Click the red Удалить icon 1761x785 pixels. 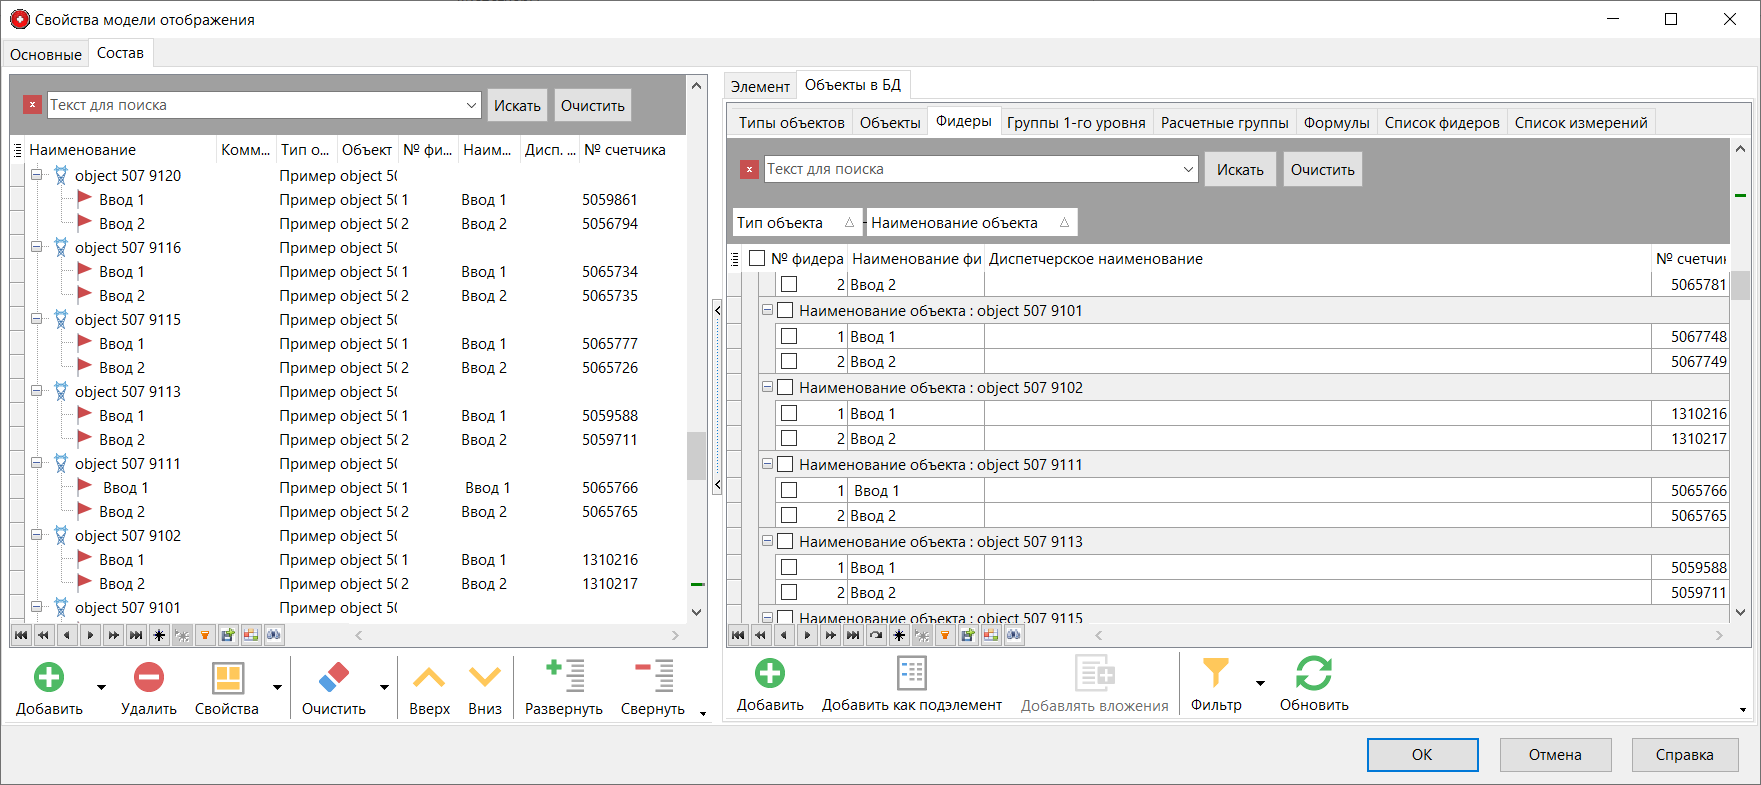point(148,678)
